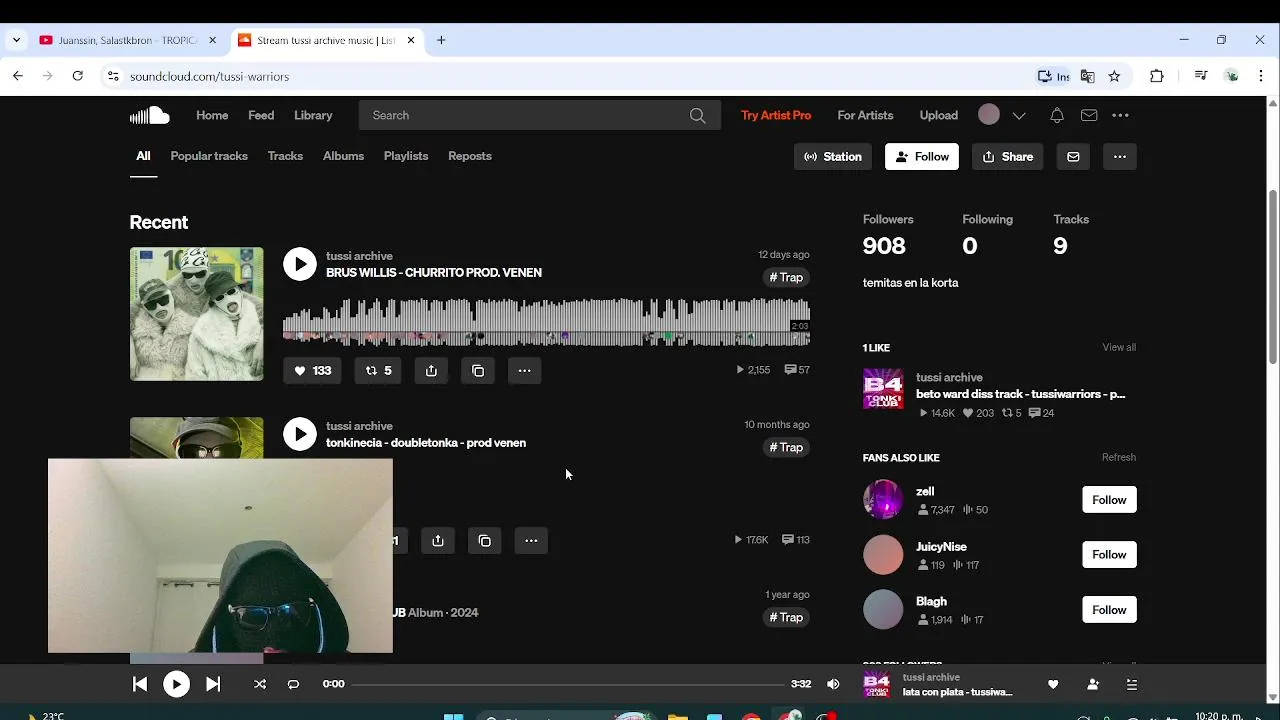Message the artist via envelope button
This screenshot has width=1280, height=720.
tap(1073, 157)
